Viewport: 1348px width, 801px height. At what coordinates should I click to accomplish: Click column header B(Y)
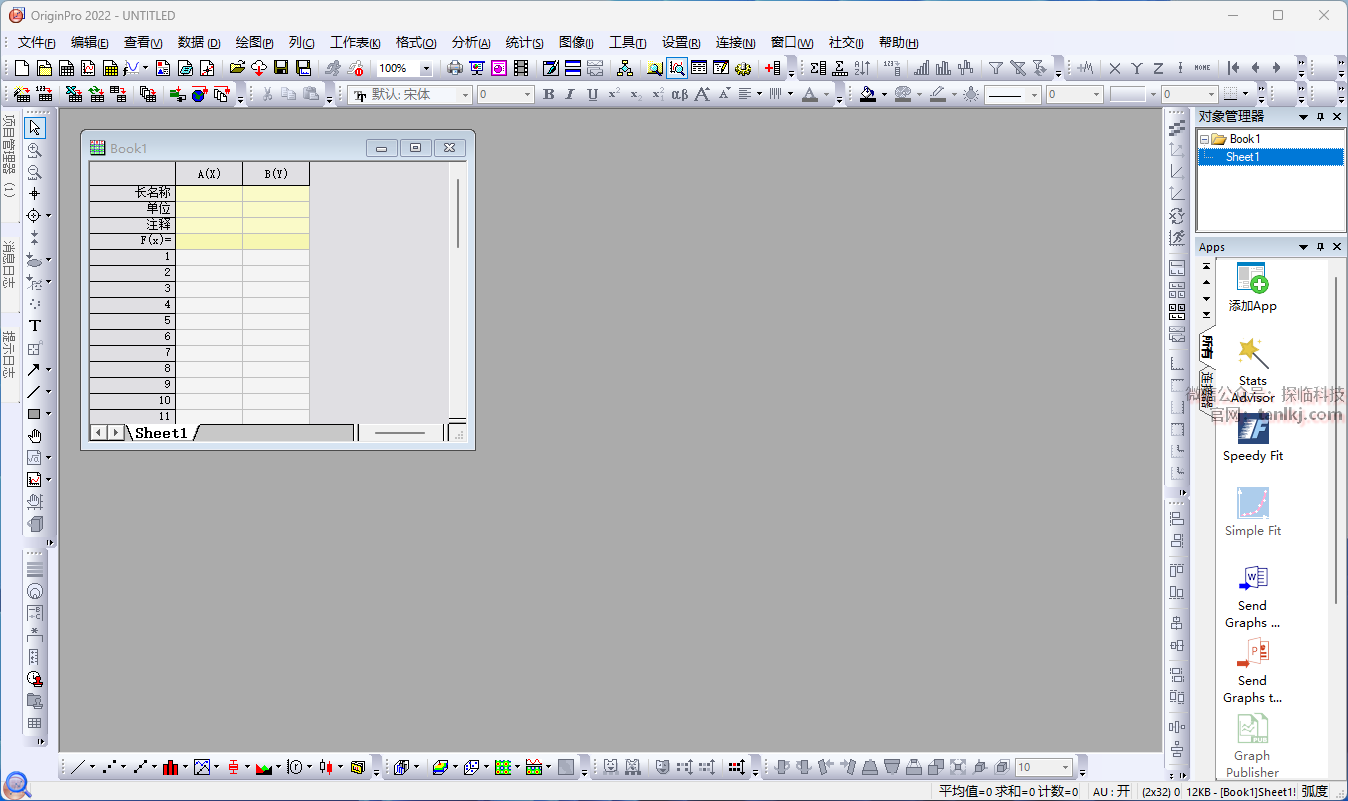[276, 174]
